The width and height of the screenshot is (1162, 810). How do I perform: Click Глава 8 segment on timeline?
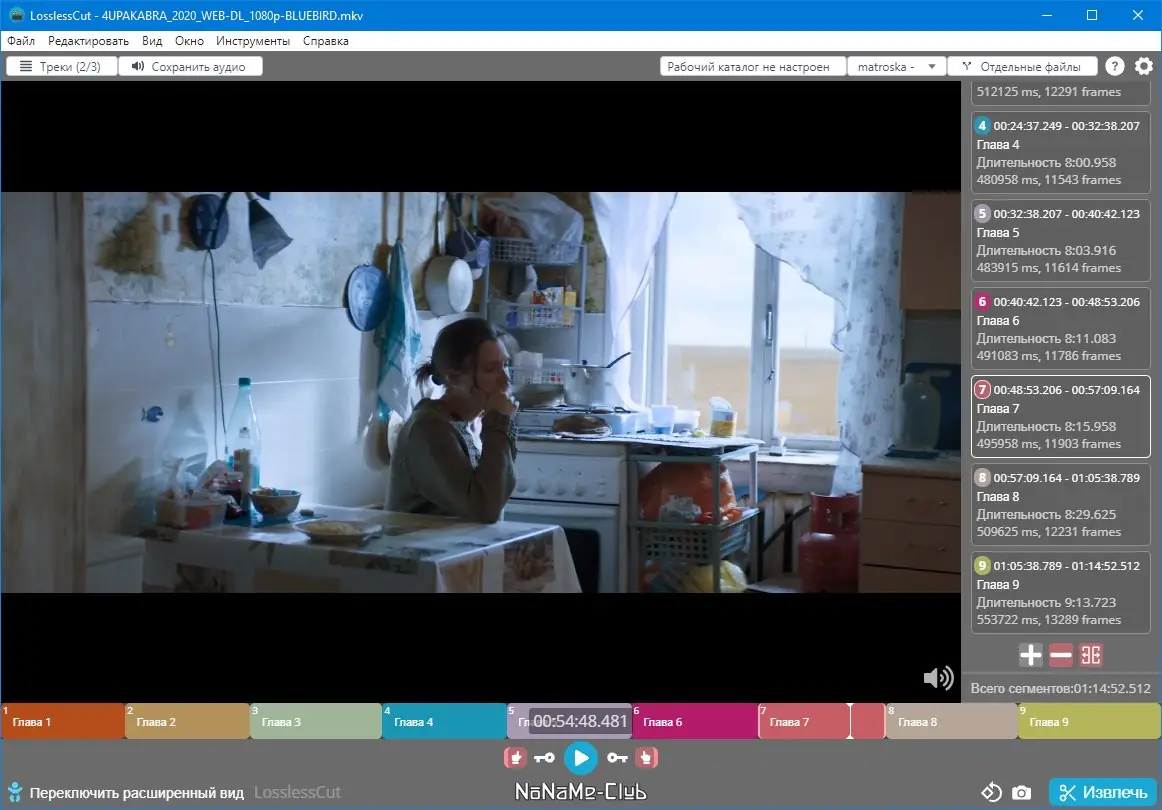(952, 721)
